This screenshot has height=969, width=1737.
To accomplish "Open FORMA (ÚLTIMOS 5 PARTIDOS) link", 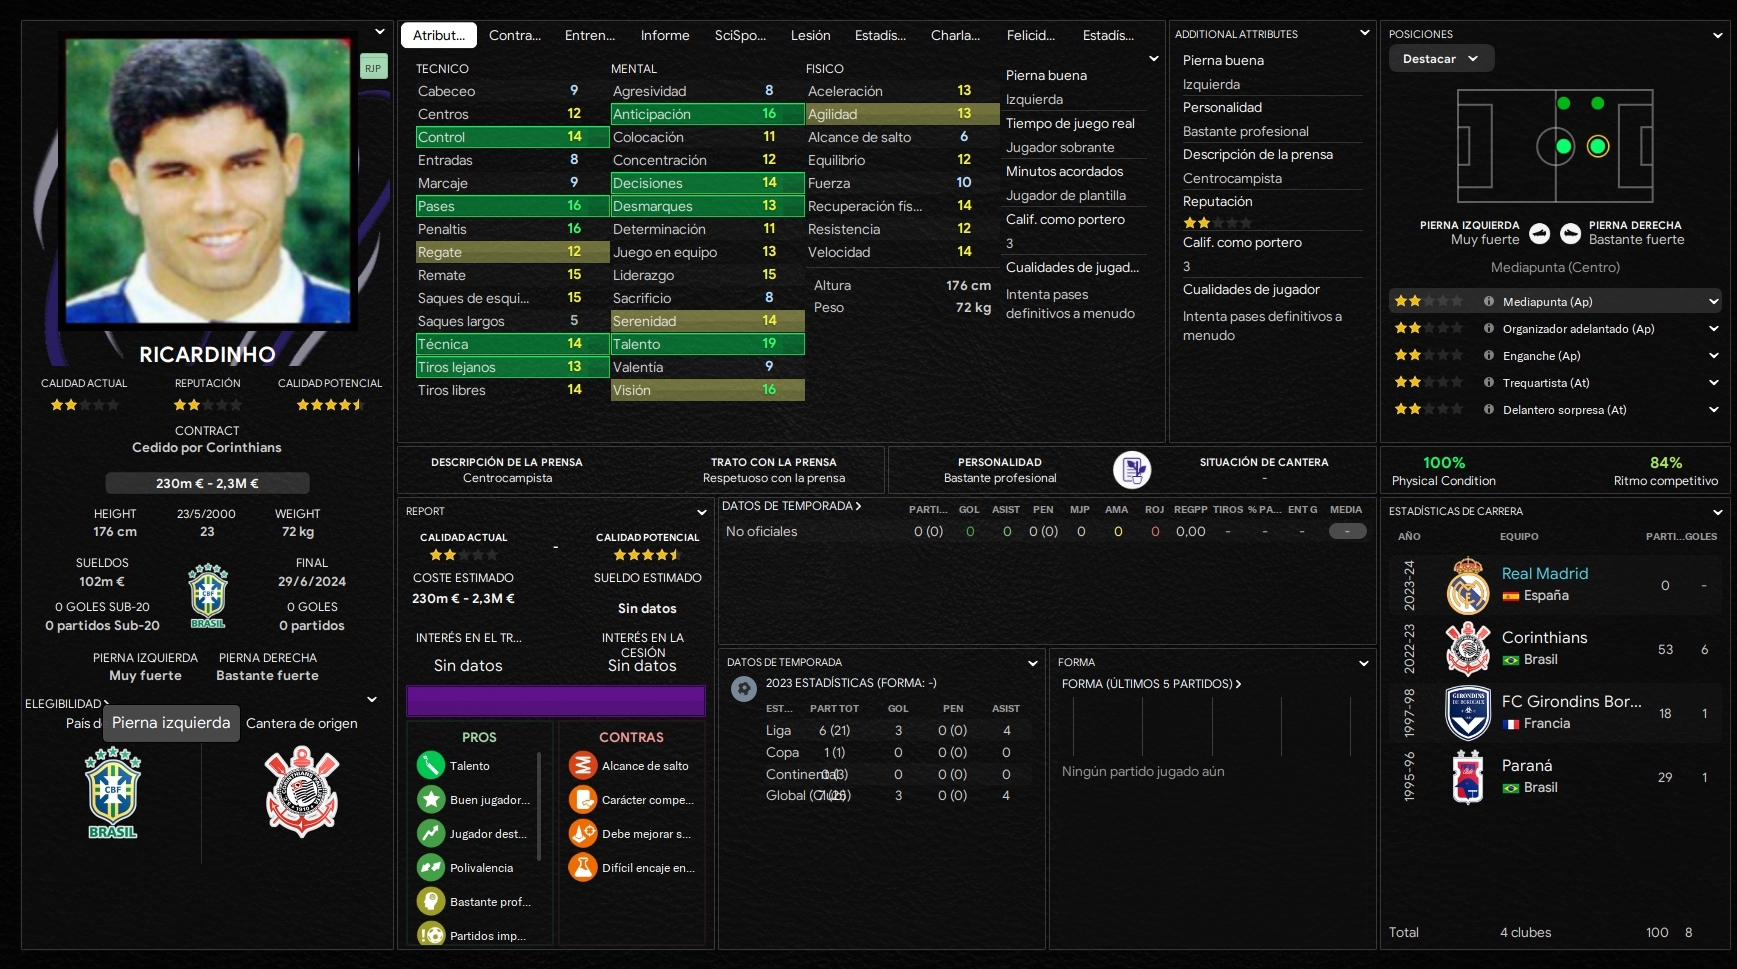I will (1151, 684).
